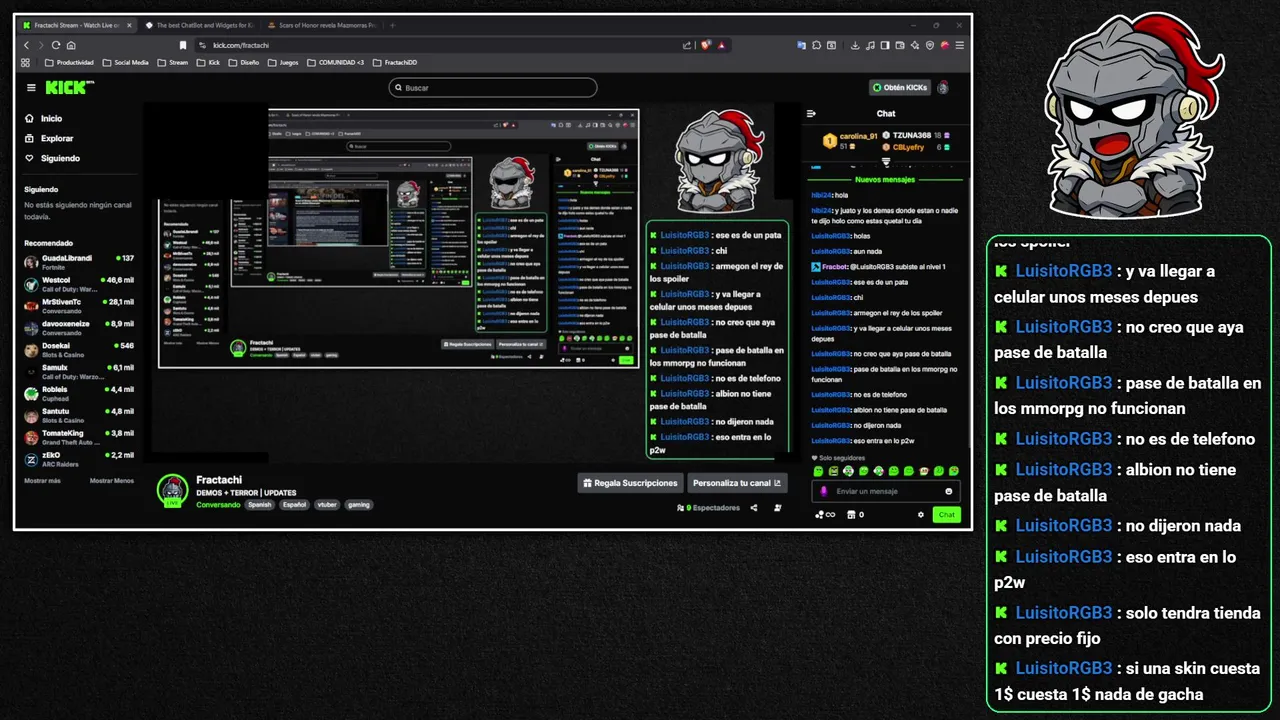
Task: Click TZUNA368 in leaderboard
Action: pos(912,135)
